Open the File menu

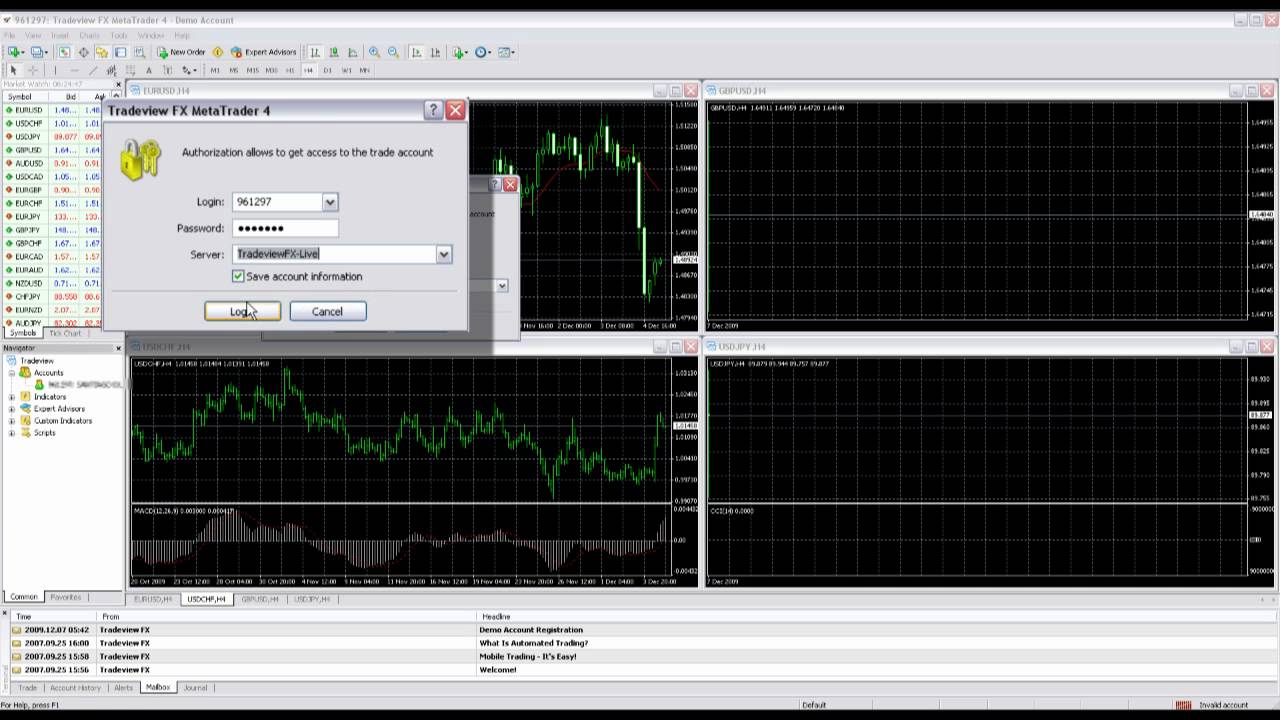tap(9, 35)
